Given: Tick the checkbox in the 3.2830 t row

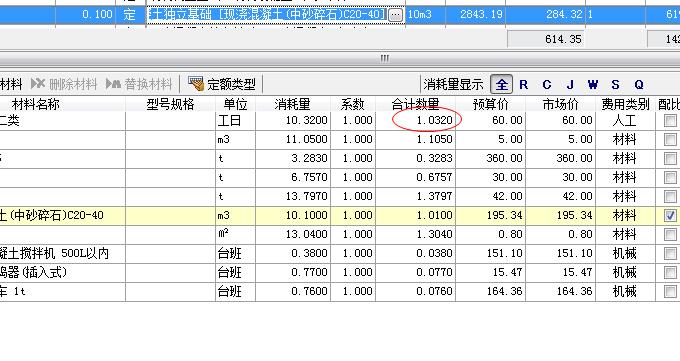Looking at the screenshot, I should click(670, 158).
